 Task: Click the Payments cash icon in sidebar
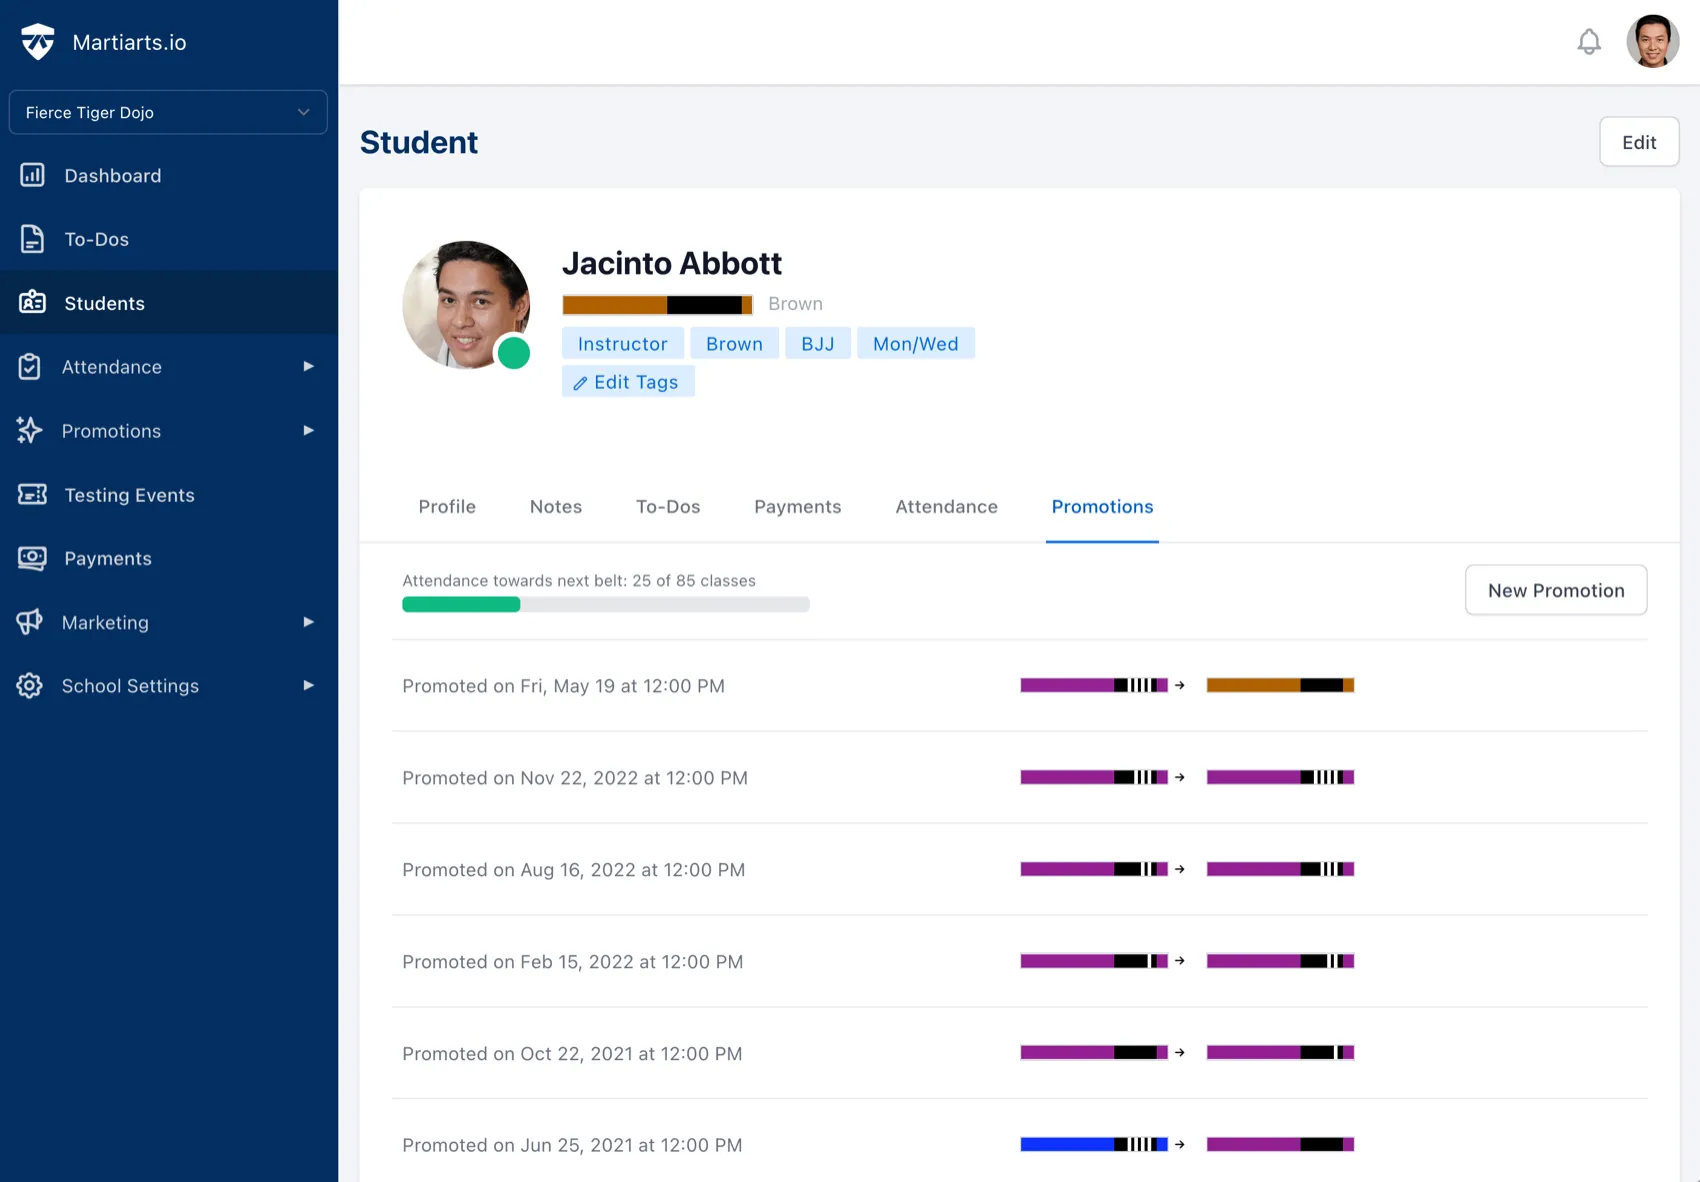(32, 558)
